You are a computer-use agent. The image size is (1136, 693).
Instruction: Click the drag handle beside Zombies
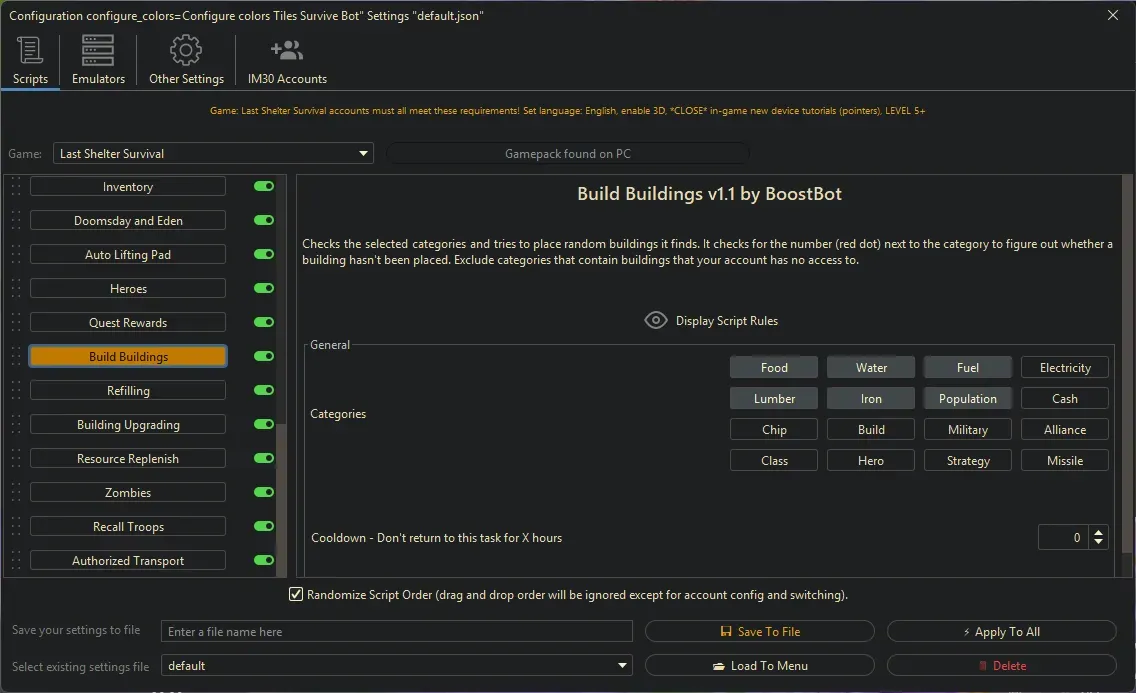(x=16, y=493)
